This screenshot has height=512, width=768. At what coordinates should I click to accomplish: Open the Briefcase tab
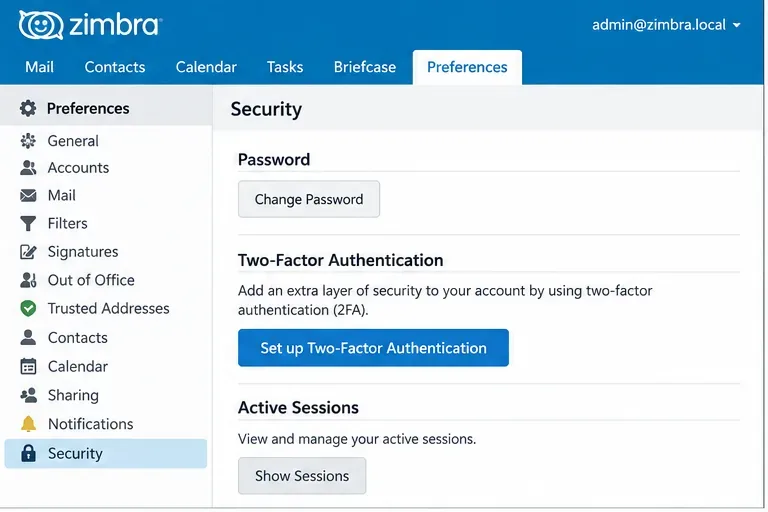coord(365,67)
